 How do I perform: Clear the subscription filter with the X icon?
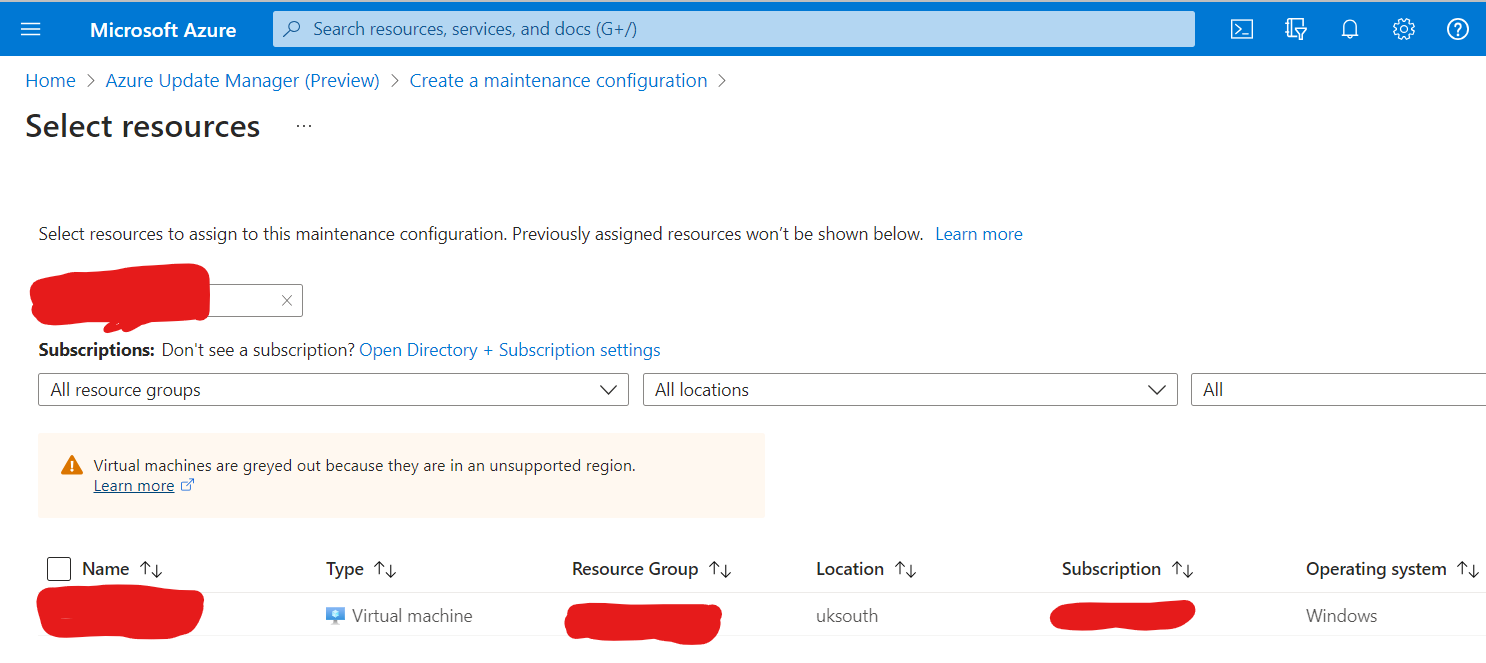287,300
